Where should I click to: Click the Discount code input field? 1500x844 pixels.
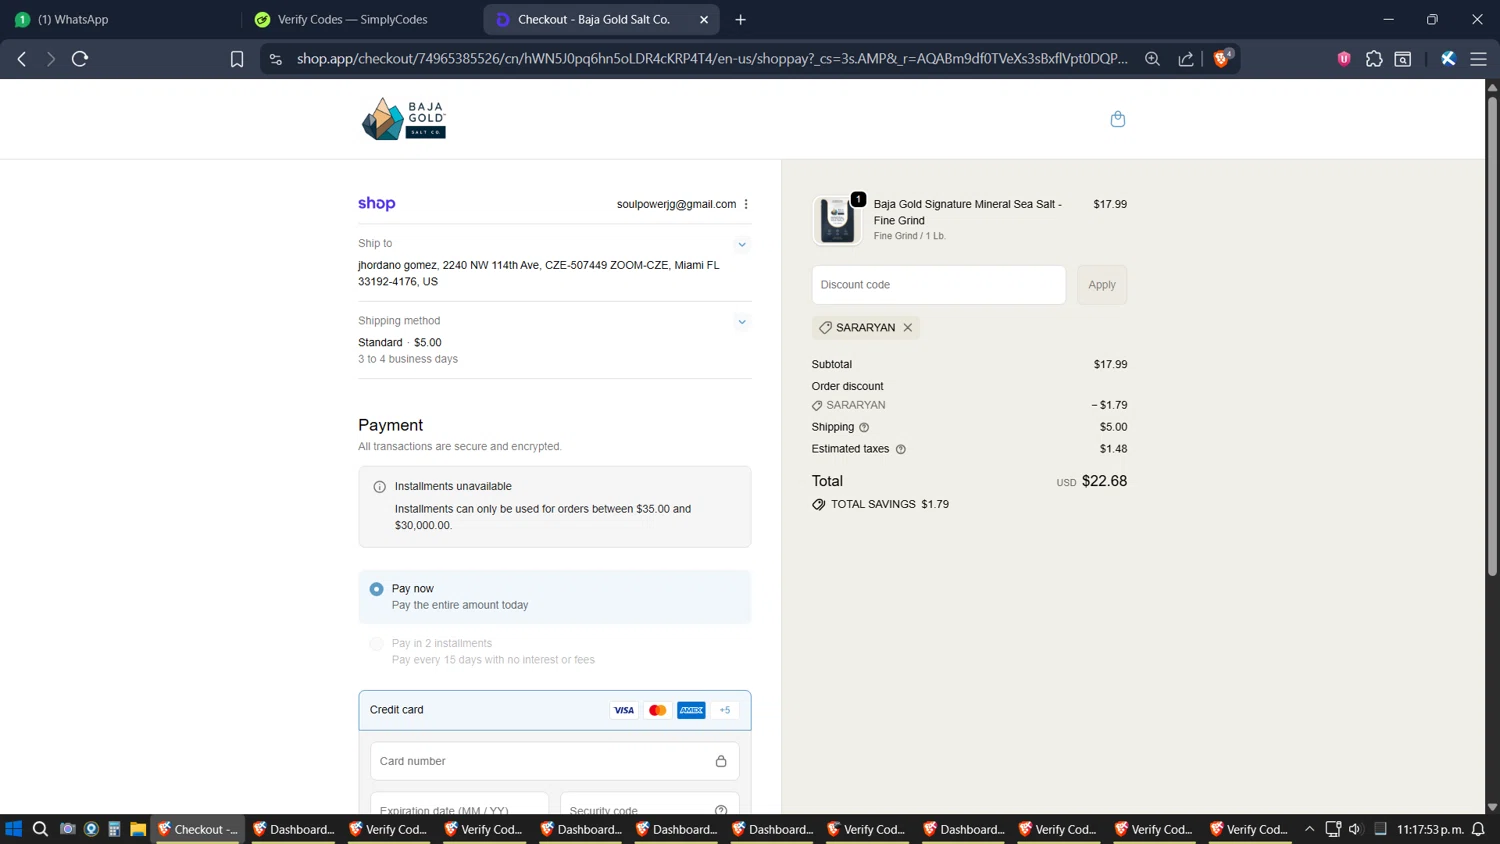tap(939, 285)
